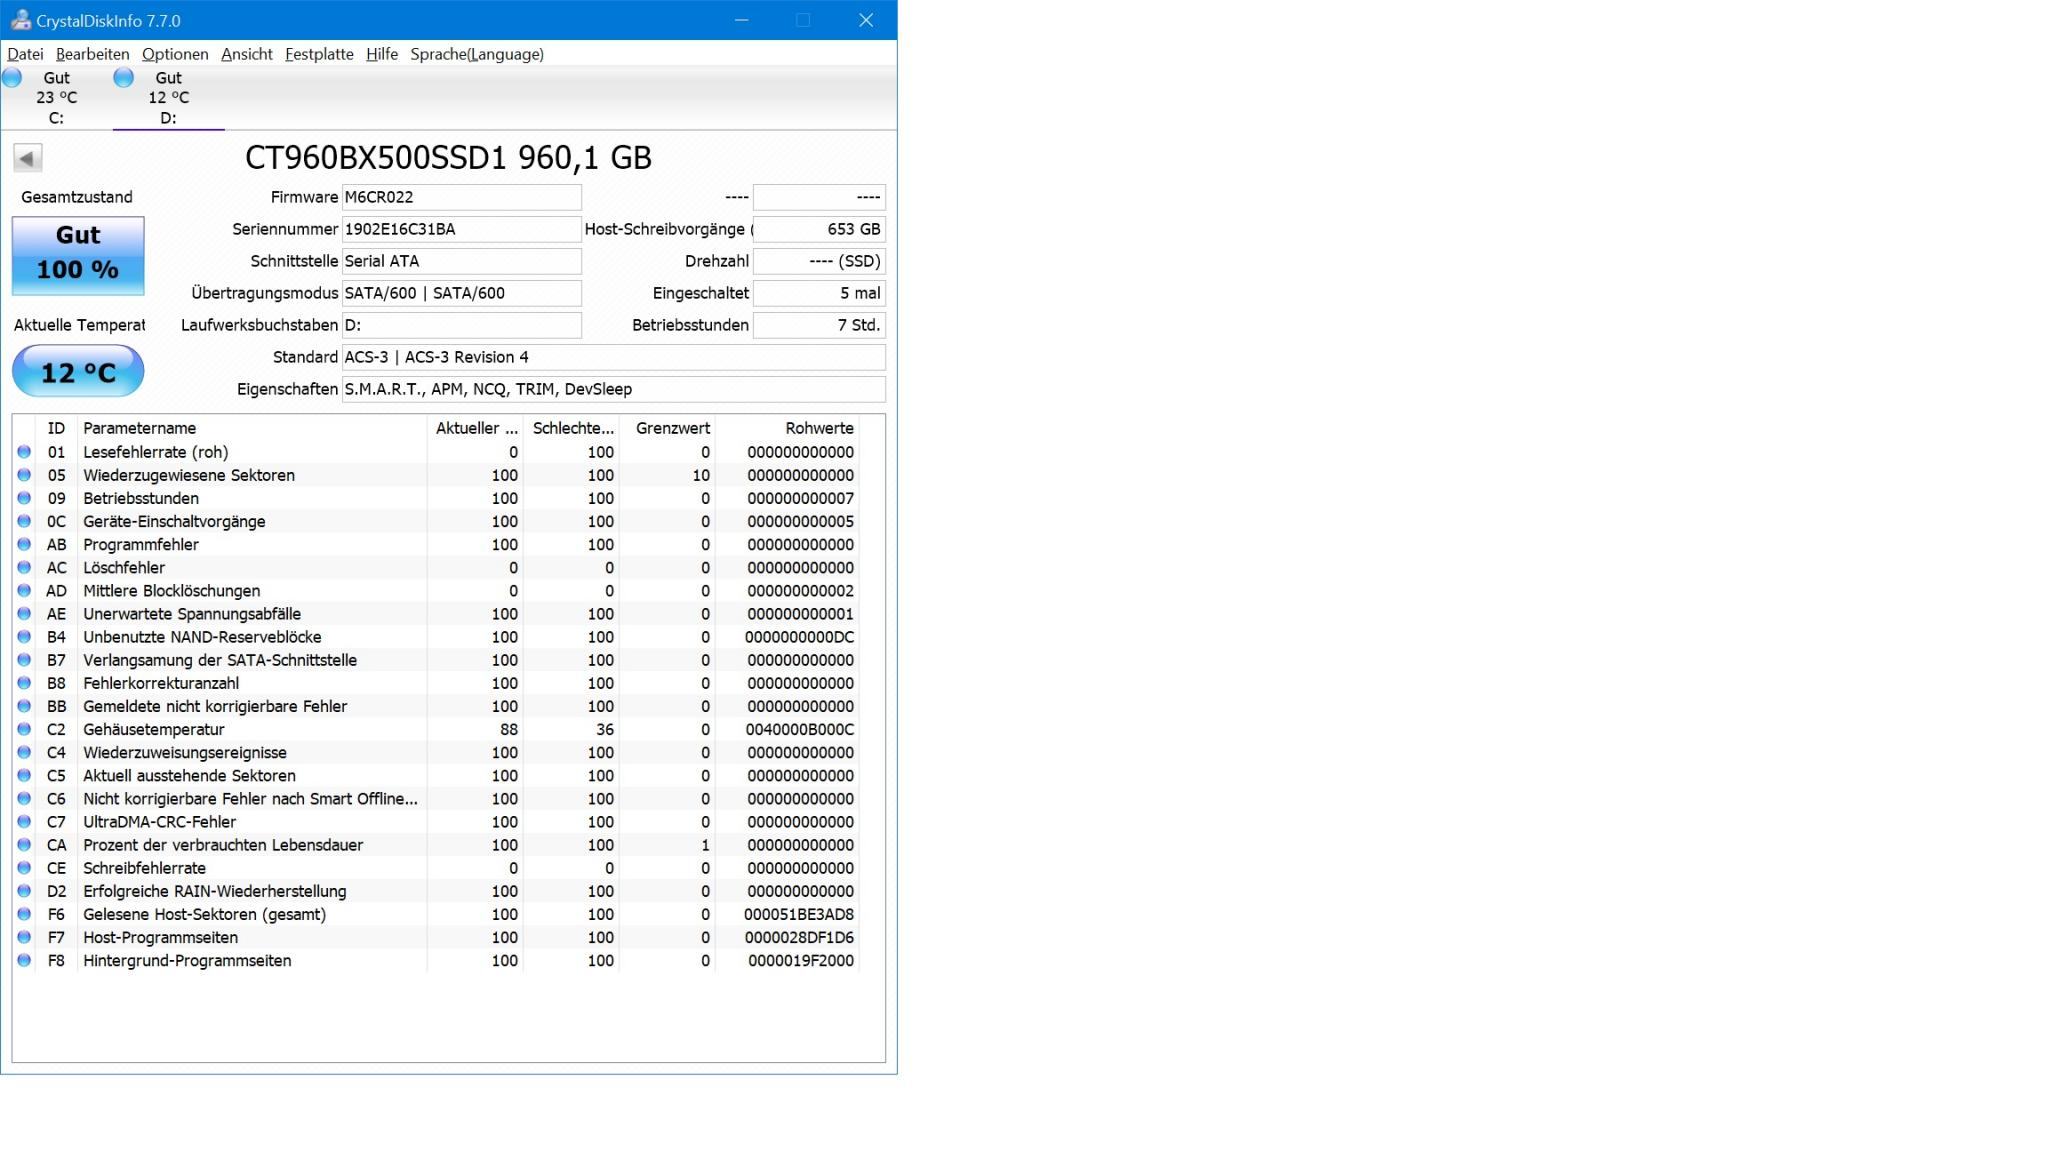Screen dimensions: 2048x1152
Task: Click the CrystalDiskInfo title bar icon
Action: [20, 20]
